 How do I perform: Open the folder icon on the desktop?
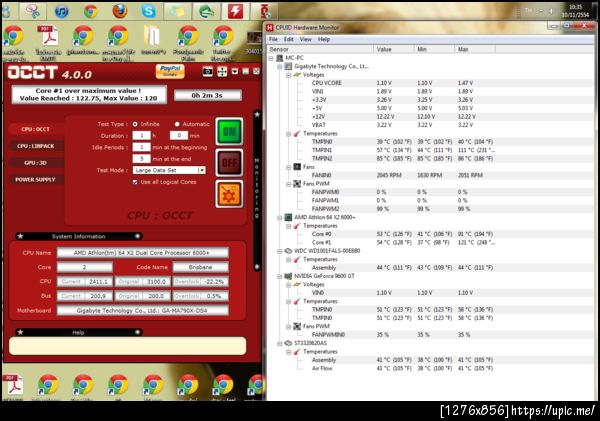pos(152,37)
